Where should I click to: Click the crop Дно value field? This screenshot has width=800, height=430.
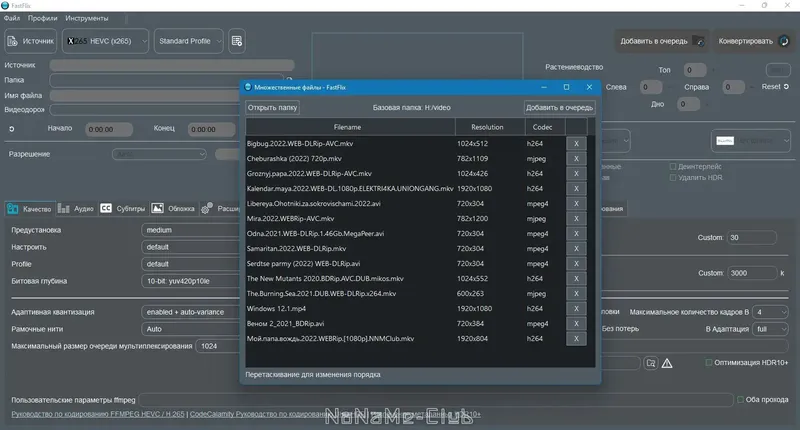[x=688, y=104]
